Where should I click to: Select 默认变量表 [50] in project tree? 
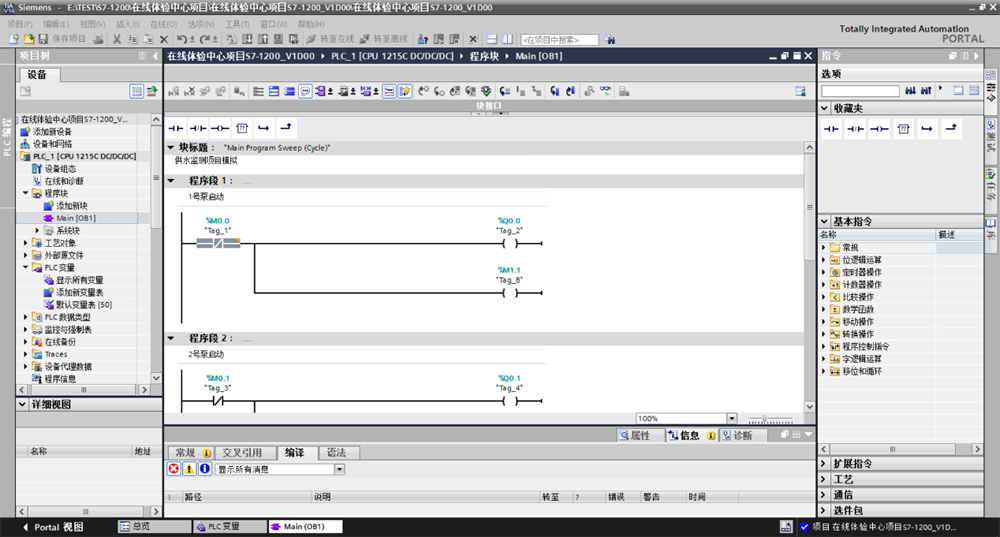(x=84, y=305)
